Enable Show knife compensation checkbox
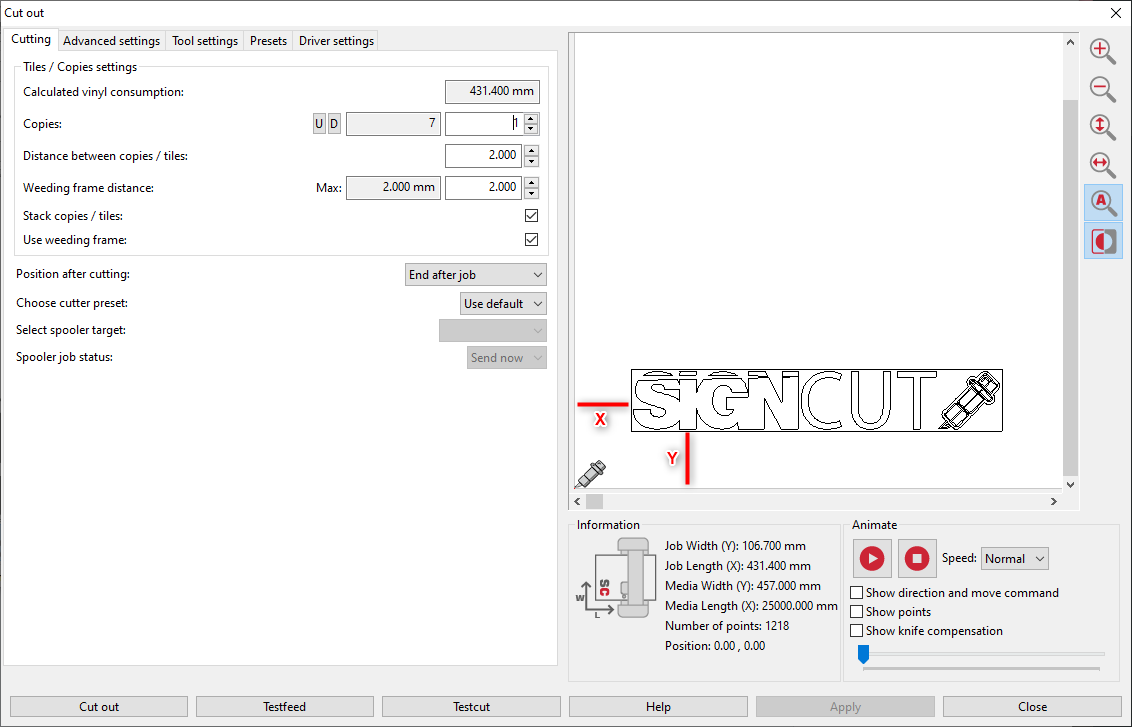Viewport: 1132px width, 727px height. click(x=856, y=630)
